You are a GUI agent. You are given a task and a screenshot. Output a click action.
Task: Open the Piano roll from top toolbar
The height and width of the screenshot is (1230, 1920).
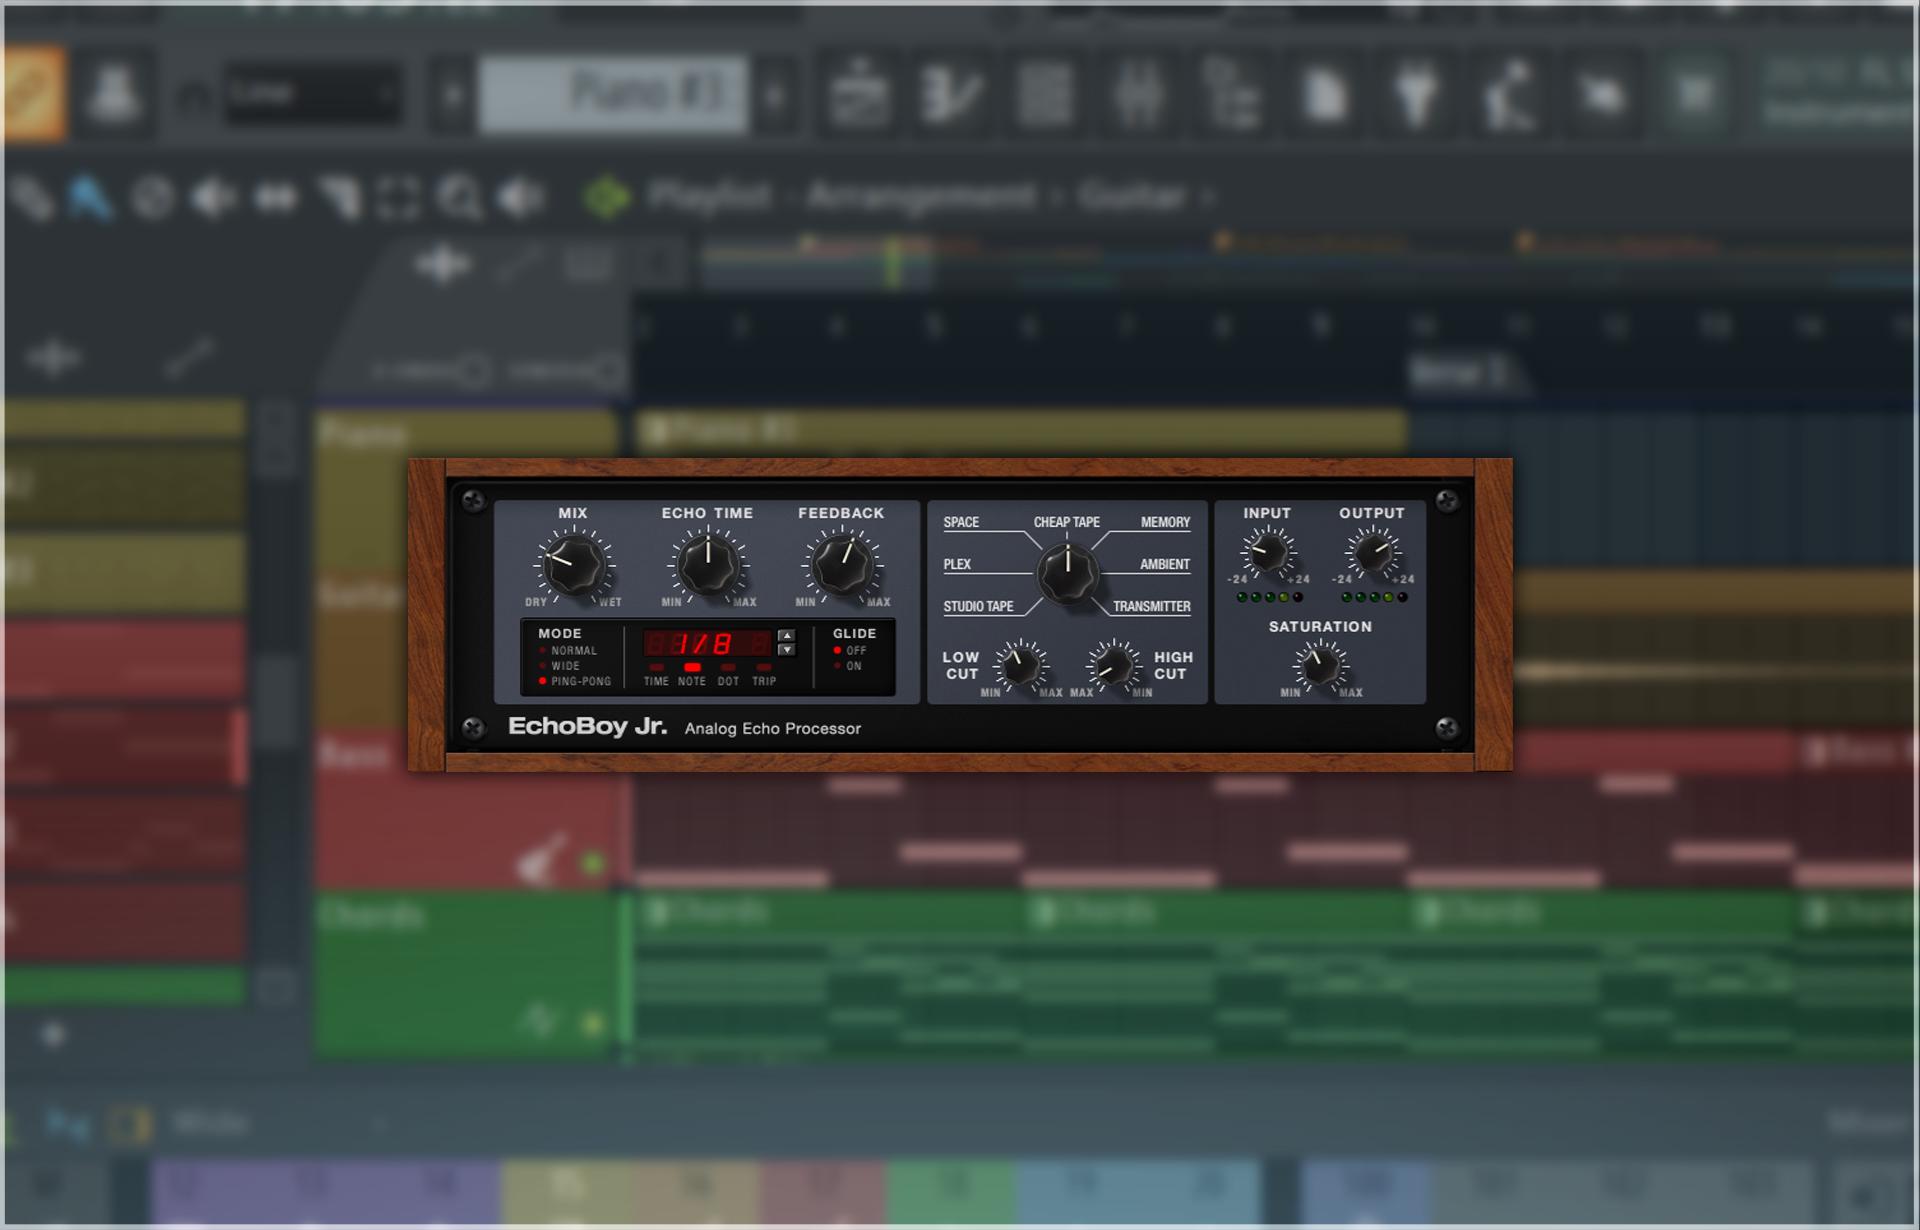950,94
